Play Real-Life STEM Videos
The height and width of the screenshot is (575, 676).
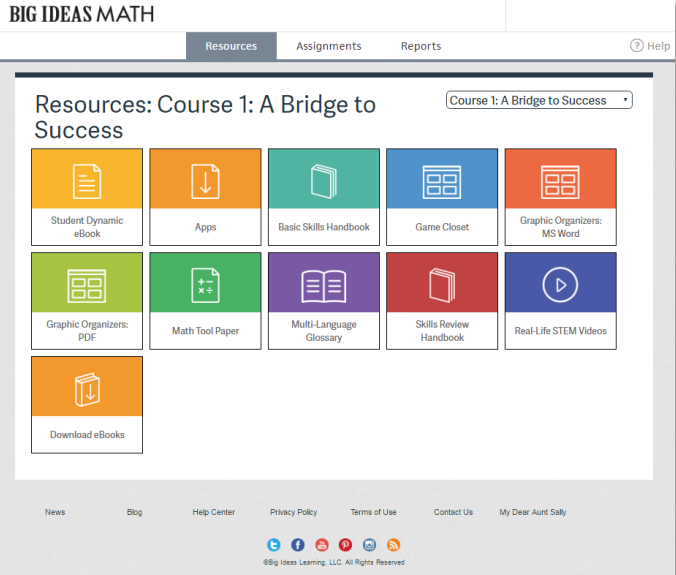click(x=560, y=300)
